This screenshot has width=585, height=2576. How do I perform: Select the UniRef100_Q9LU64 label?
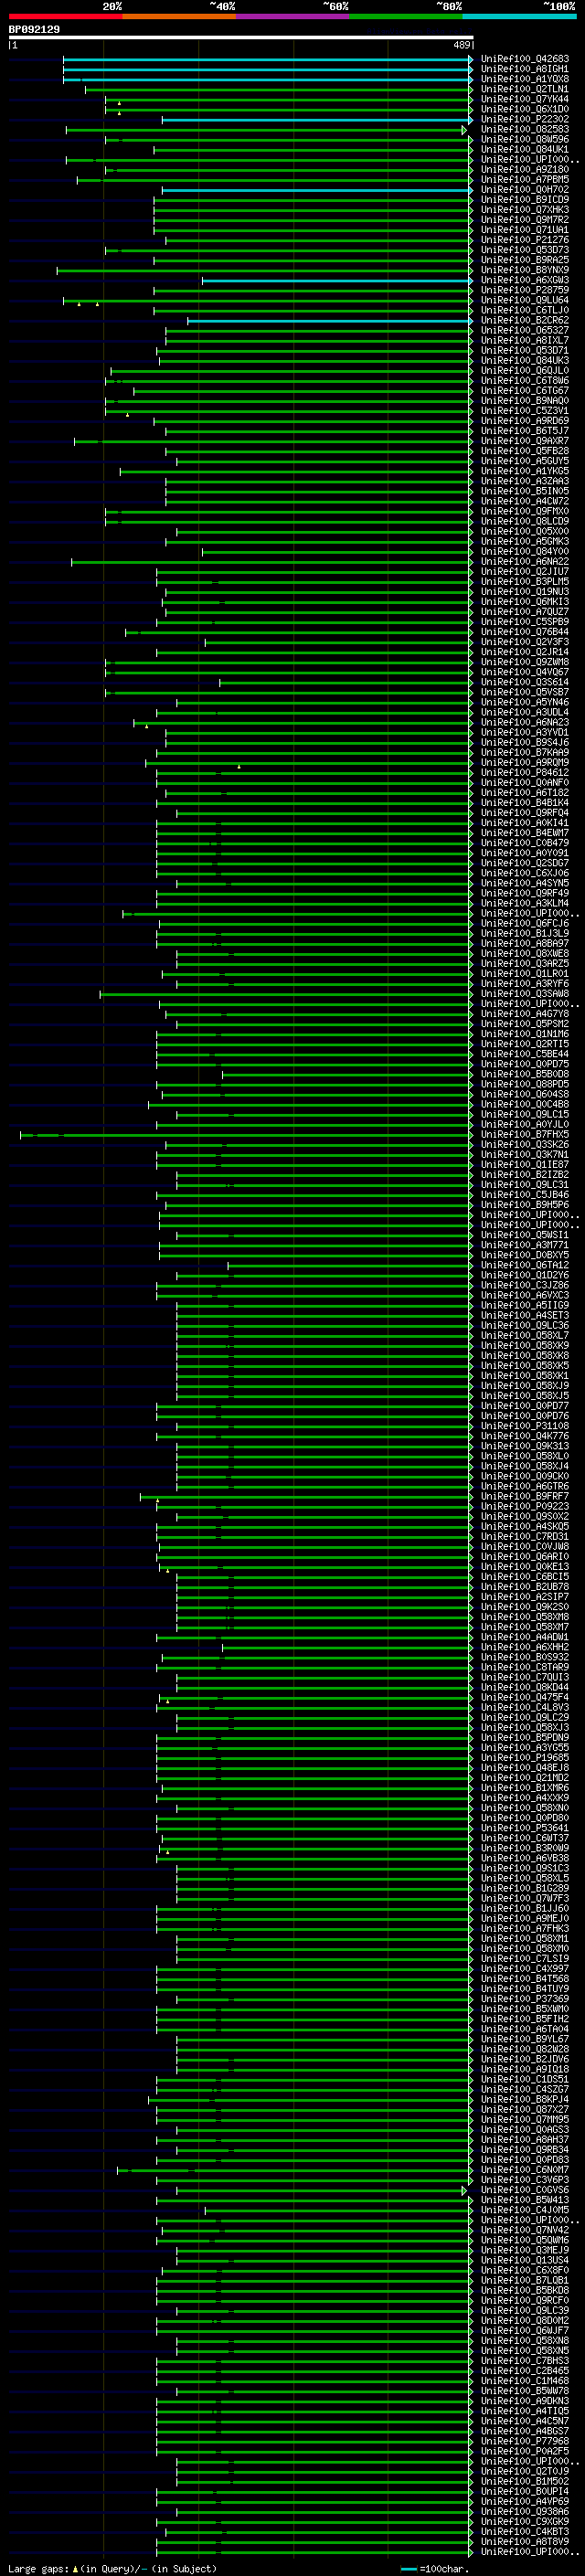[524, 300]
